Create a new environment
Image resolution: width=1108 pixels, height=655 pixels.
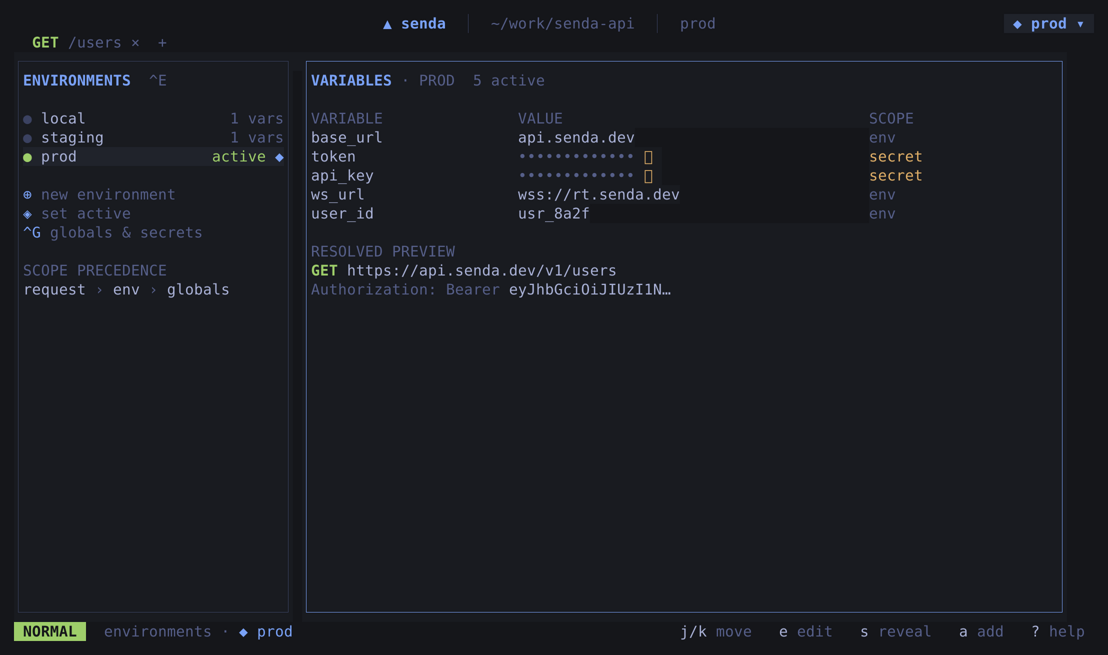click(108, 195)
